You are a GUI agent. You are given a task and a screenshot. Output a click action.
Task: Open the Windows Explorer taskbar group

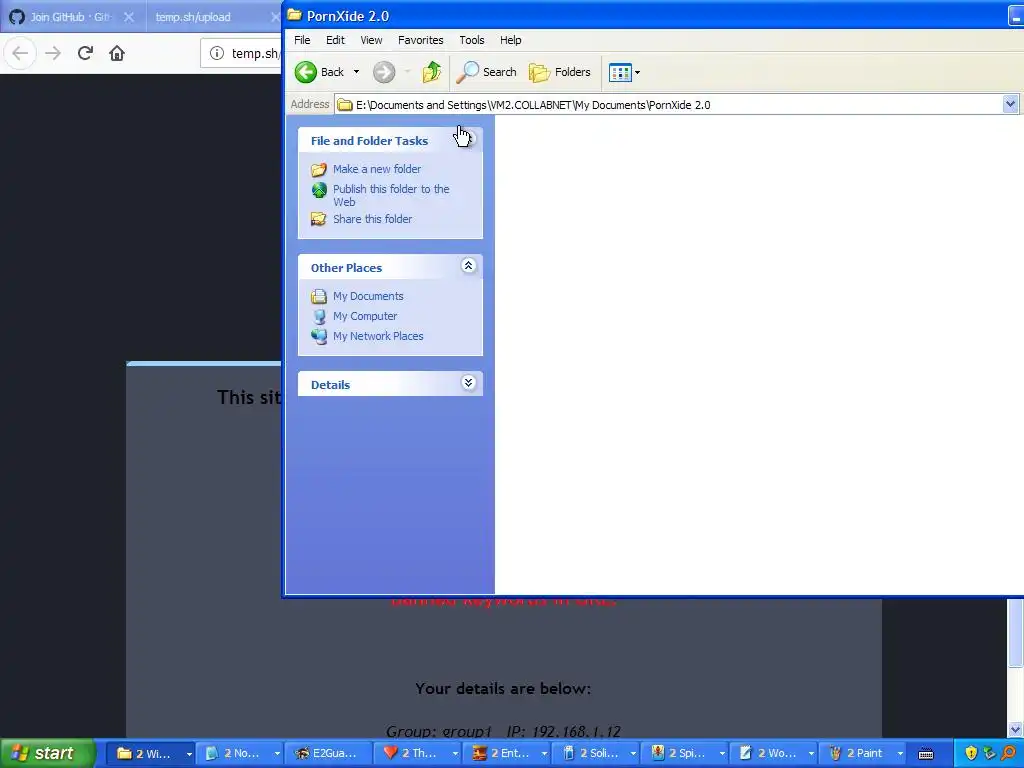coord(153,753)
